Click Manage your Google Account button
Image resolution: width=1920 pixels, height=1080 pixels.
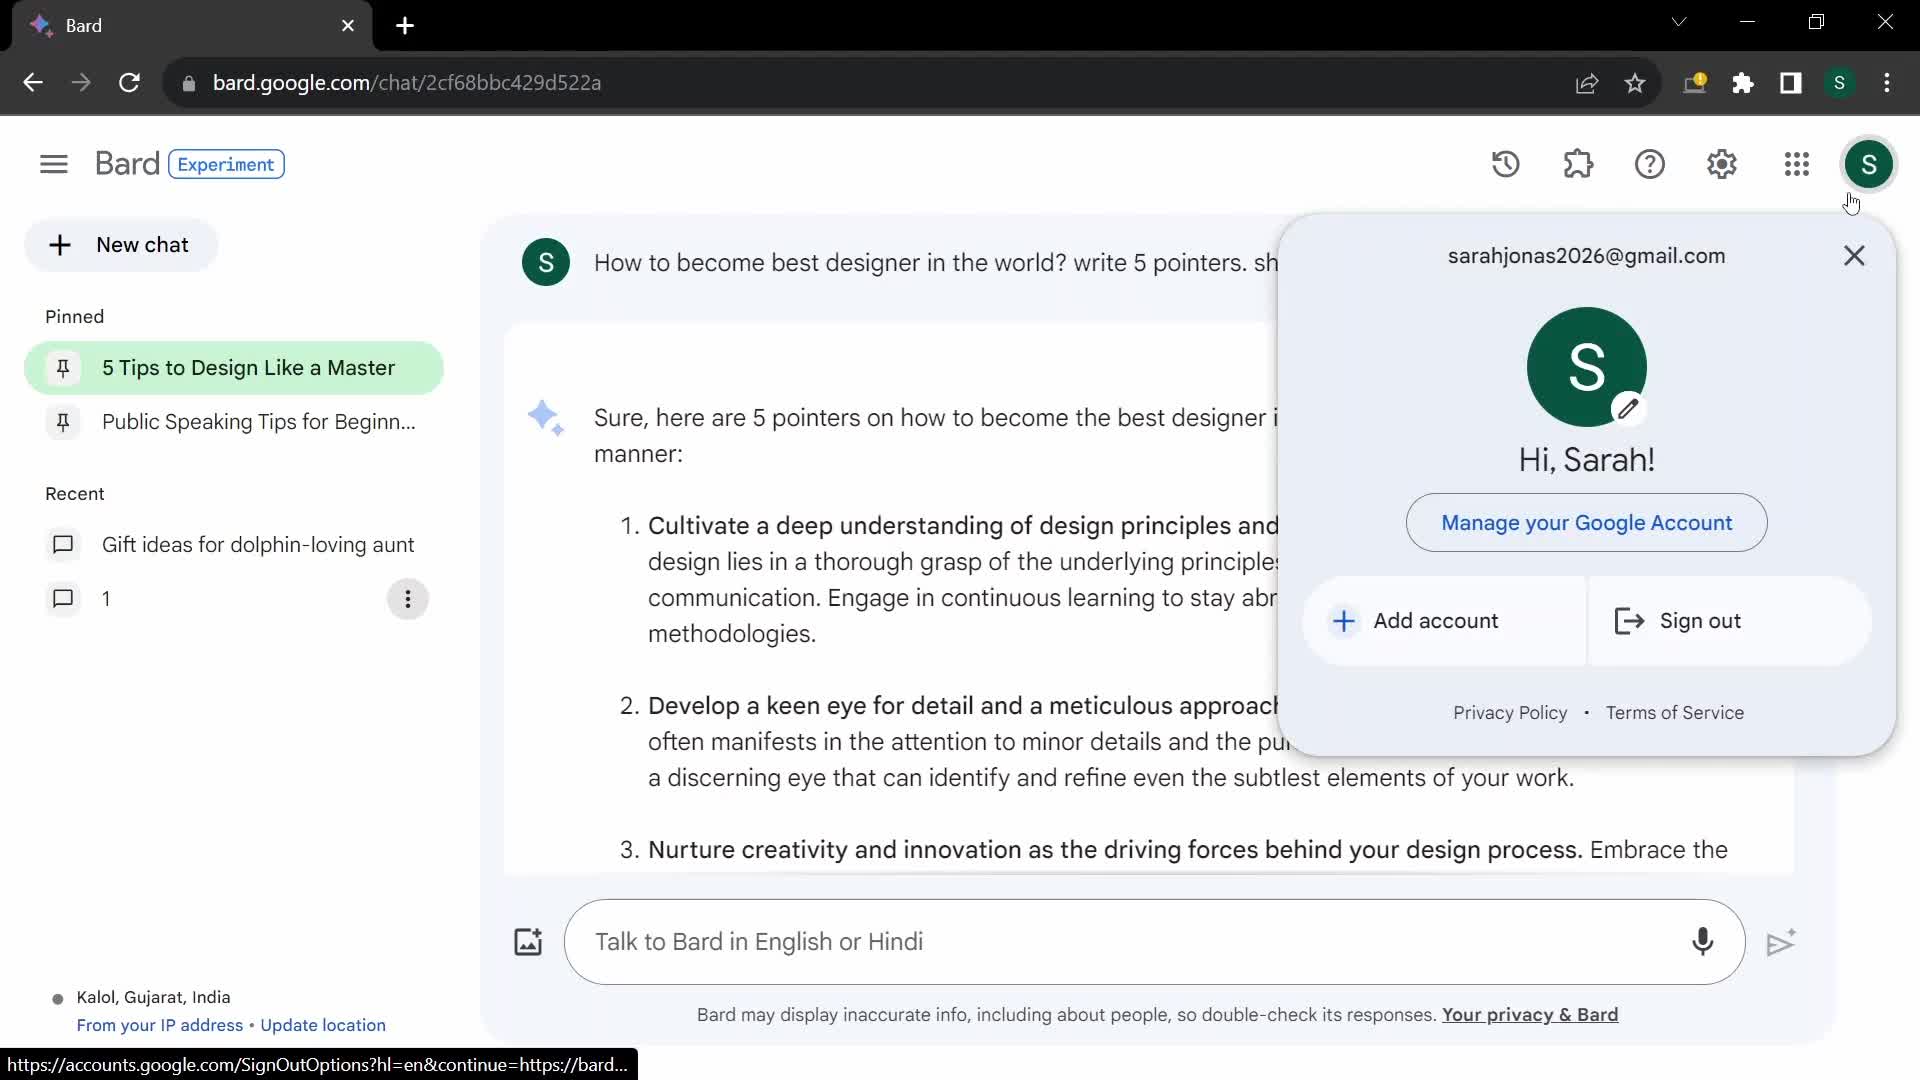coord(1586,523)
